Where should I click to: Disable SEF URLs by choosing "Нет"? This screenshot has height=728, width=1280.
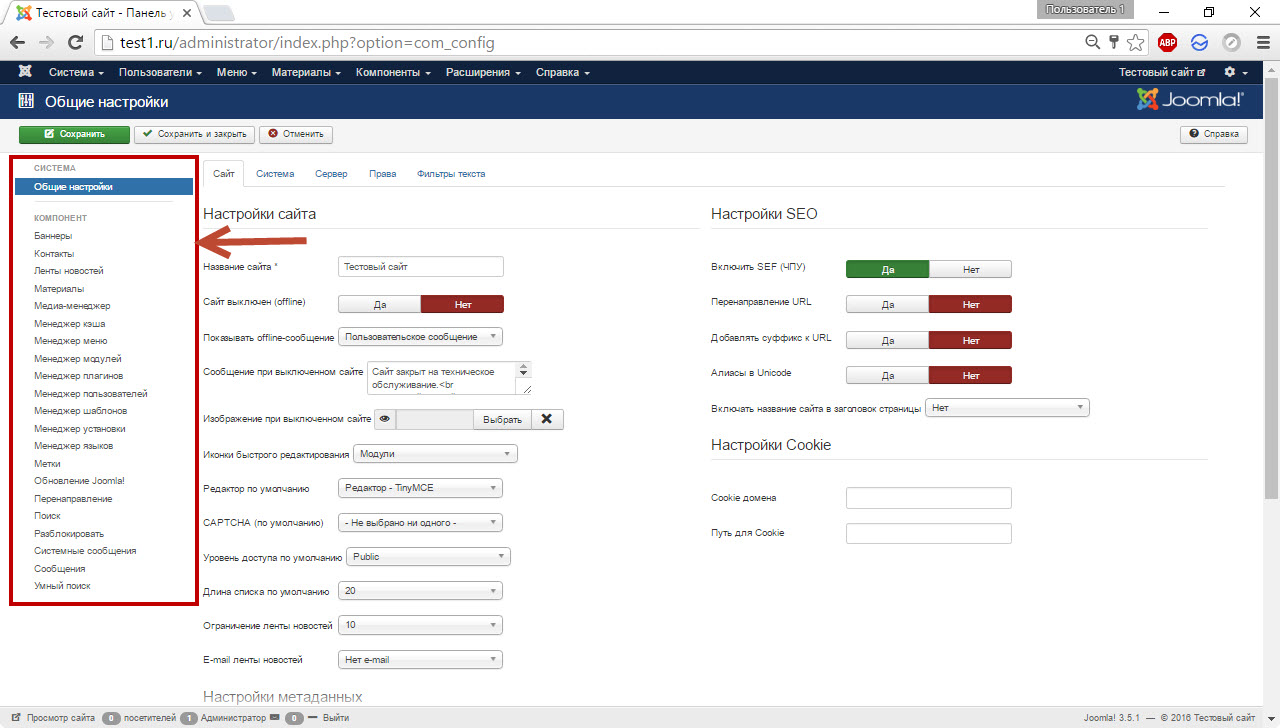pyautogui.click(x=970, y=269)
